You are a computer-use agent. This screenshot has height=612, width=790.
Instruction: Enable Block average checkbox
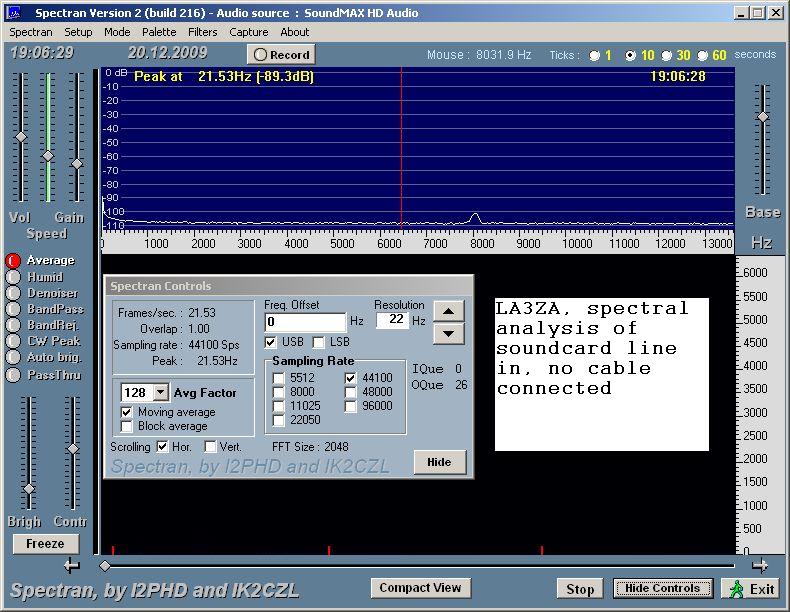click(x=127, y=426)
